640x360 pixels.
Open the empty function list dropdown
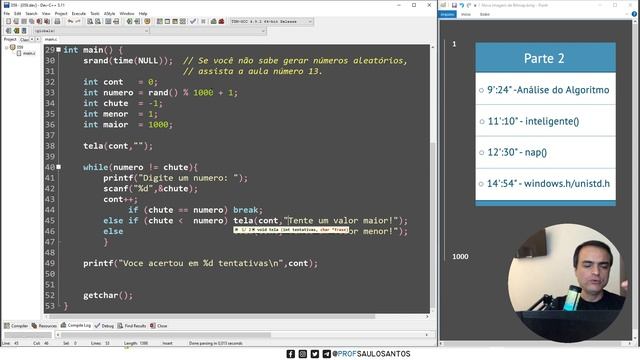pyautogui.click(x=208, y=31)
